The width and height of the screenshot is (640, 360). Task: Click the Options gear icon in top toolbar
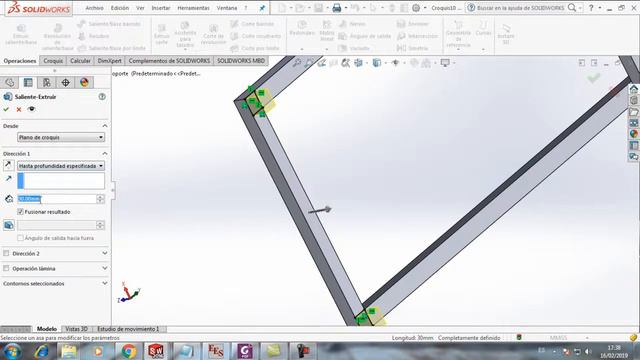pyautogui.click(x=416, y=8)
